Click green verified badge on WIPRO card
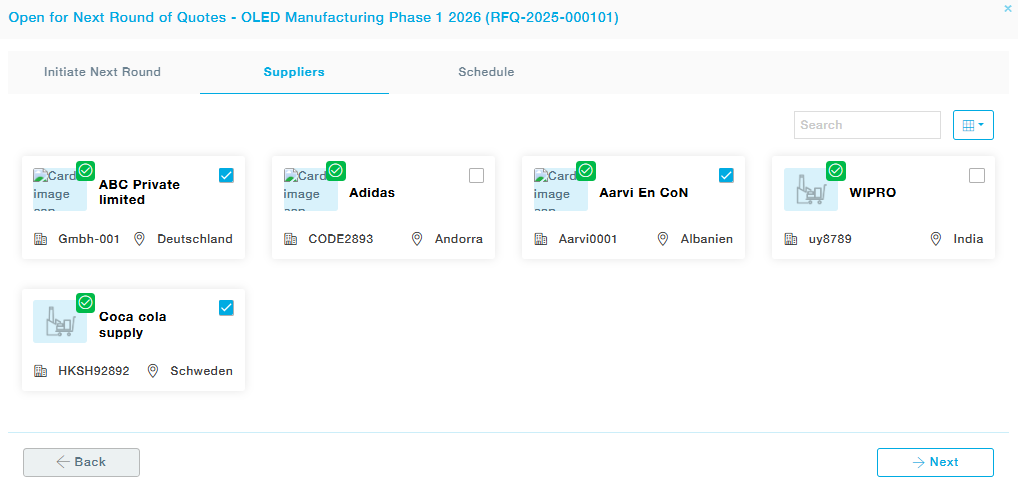 [836, 170]
